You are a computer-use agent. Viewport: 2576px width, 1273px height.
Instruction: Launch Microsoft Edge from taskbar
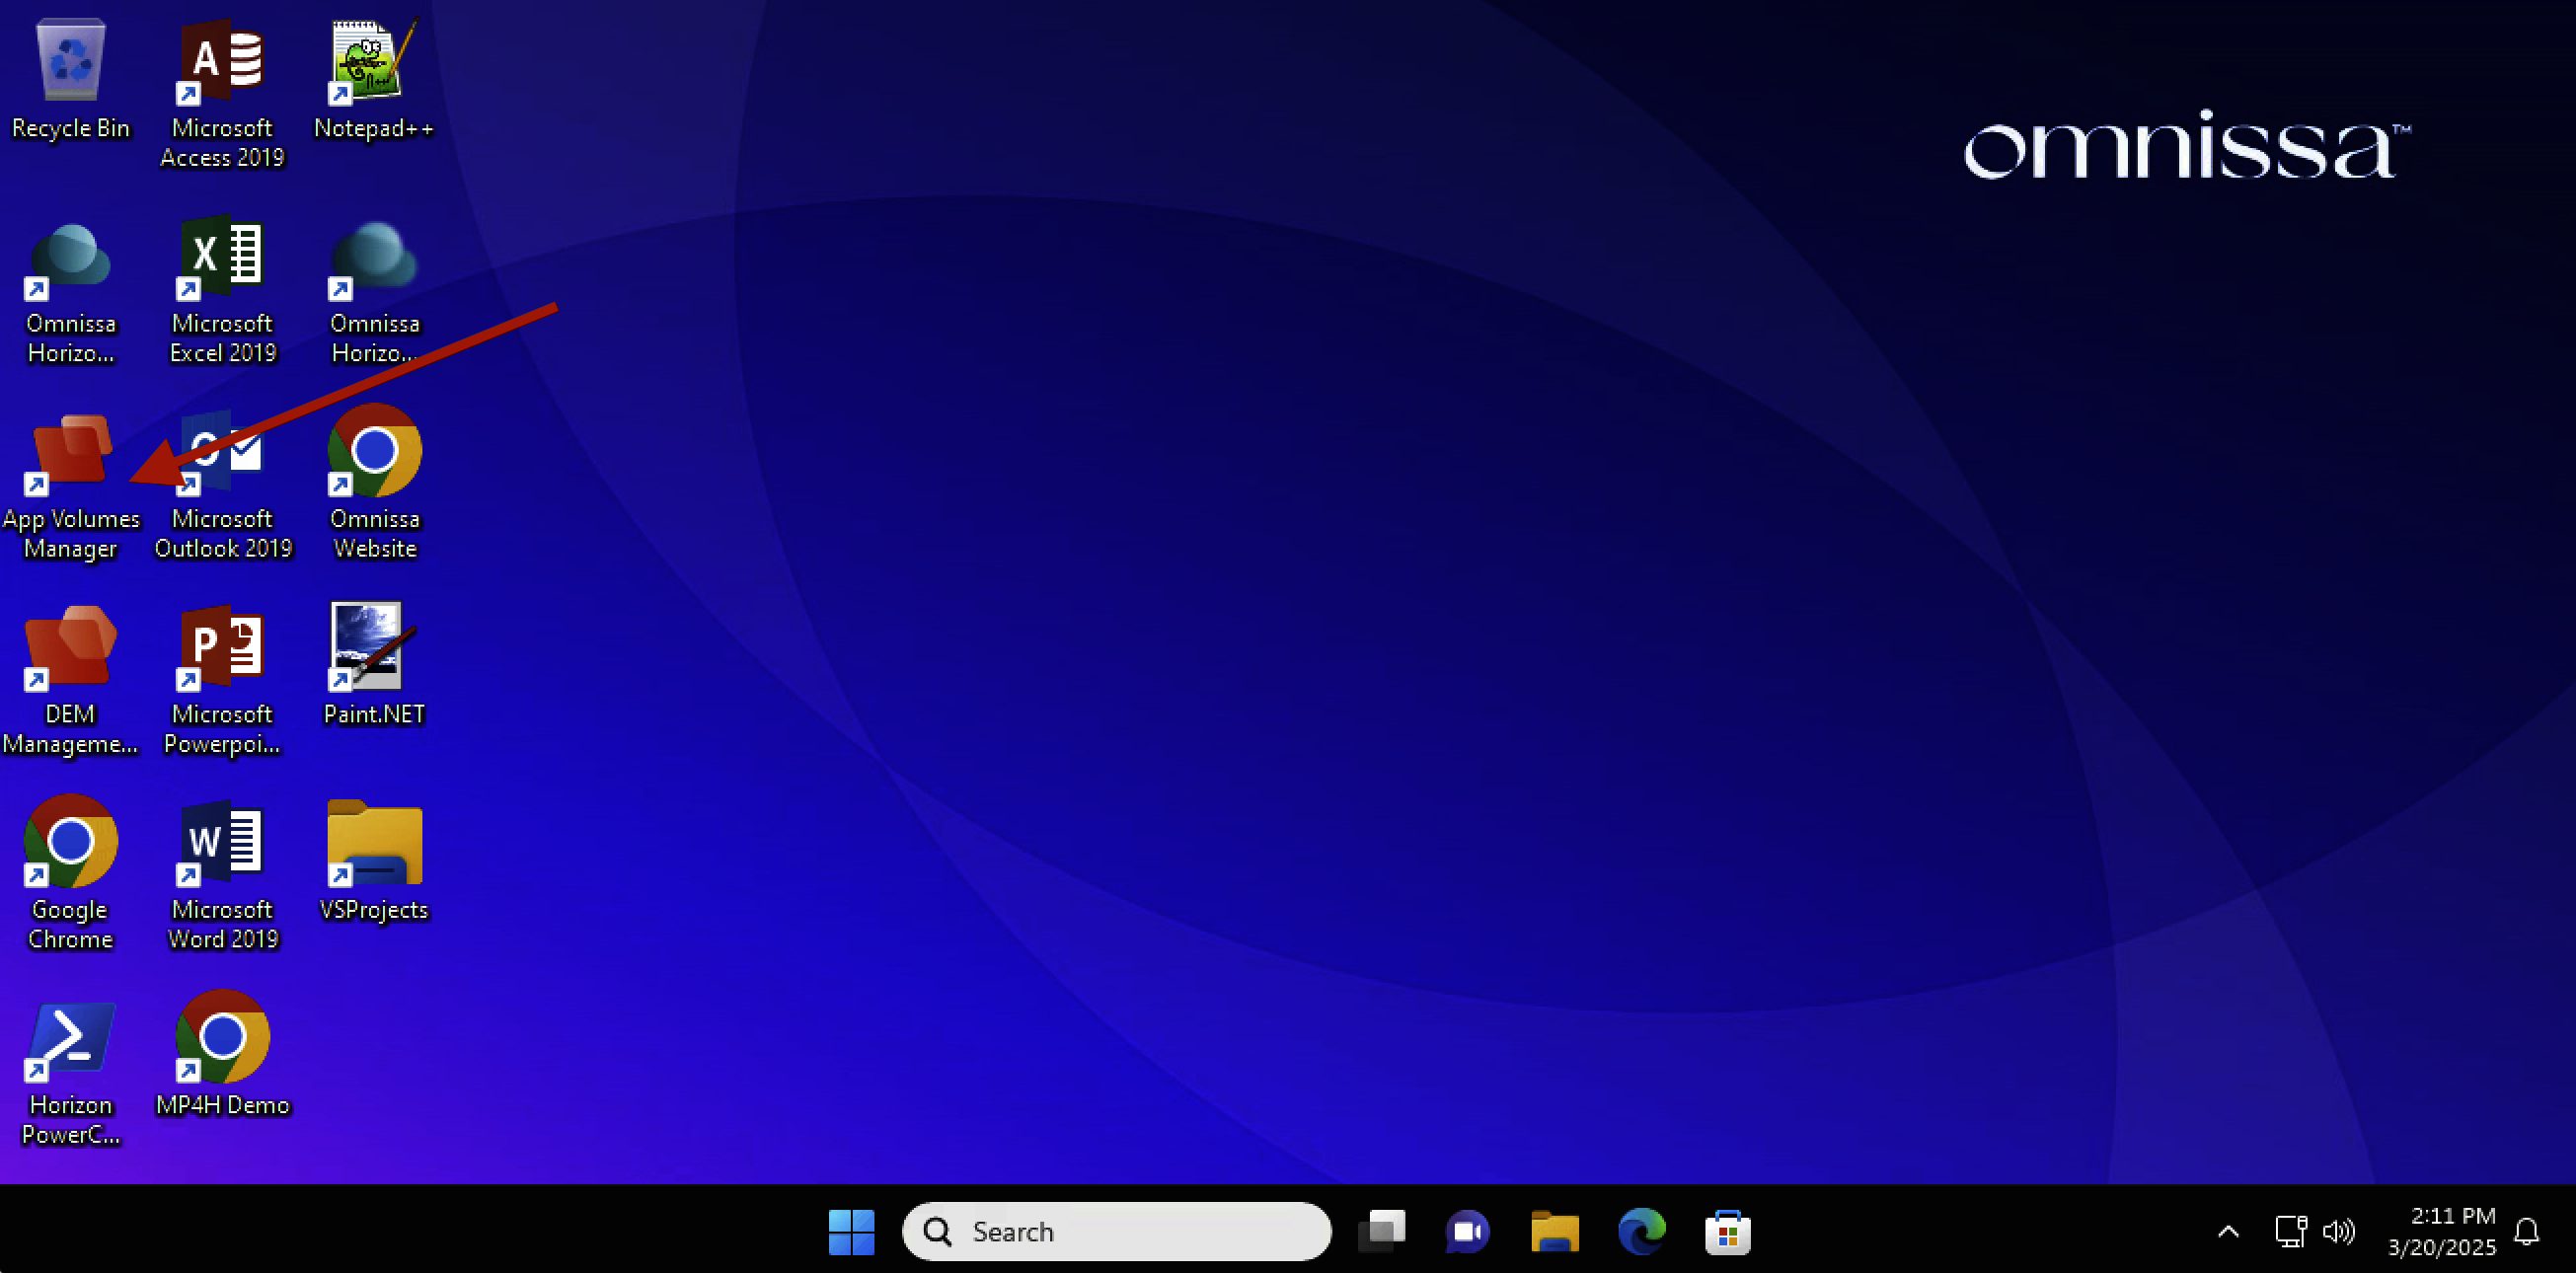(x=1641, y=1232)
